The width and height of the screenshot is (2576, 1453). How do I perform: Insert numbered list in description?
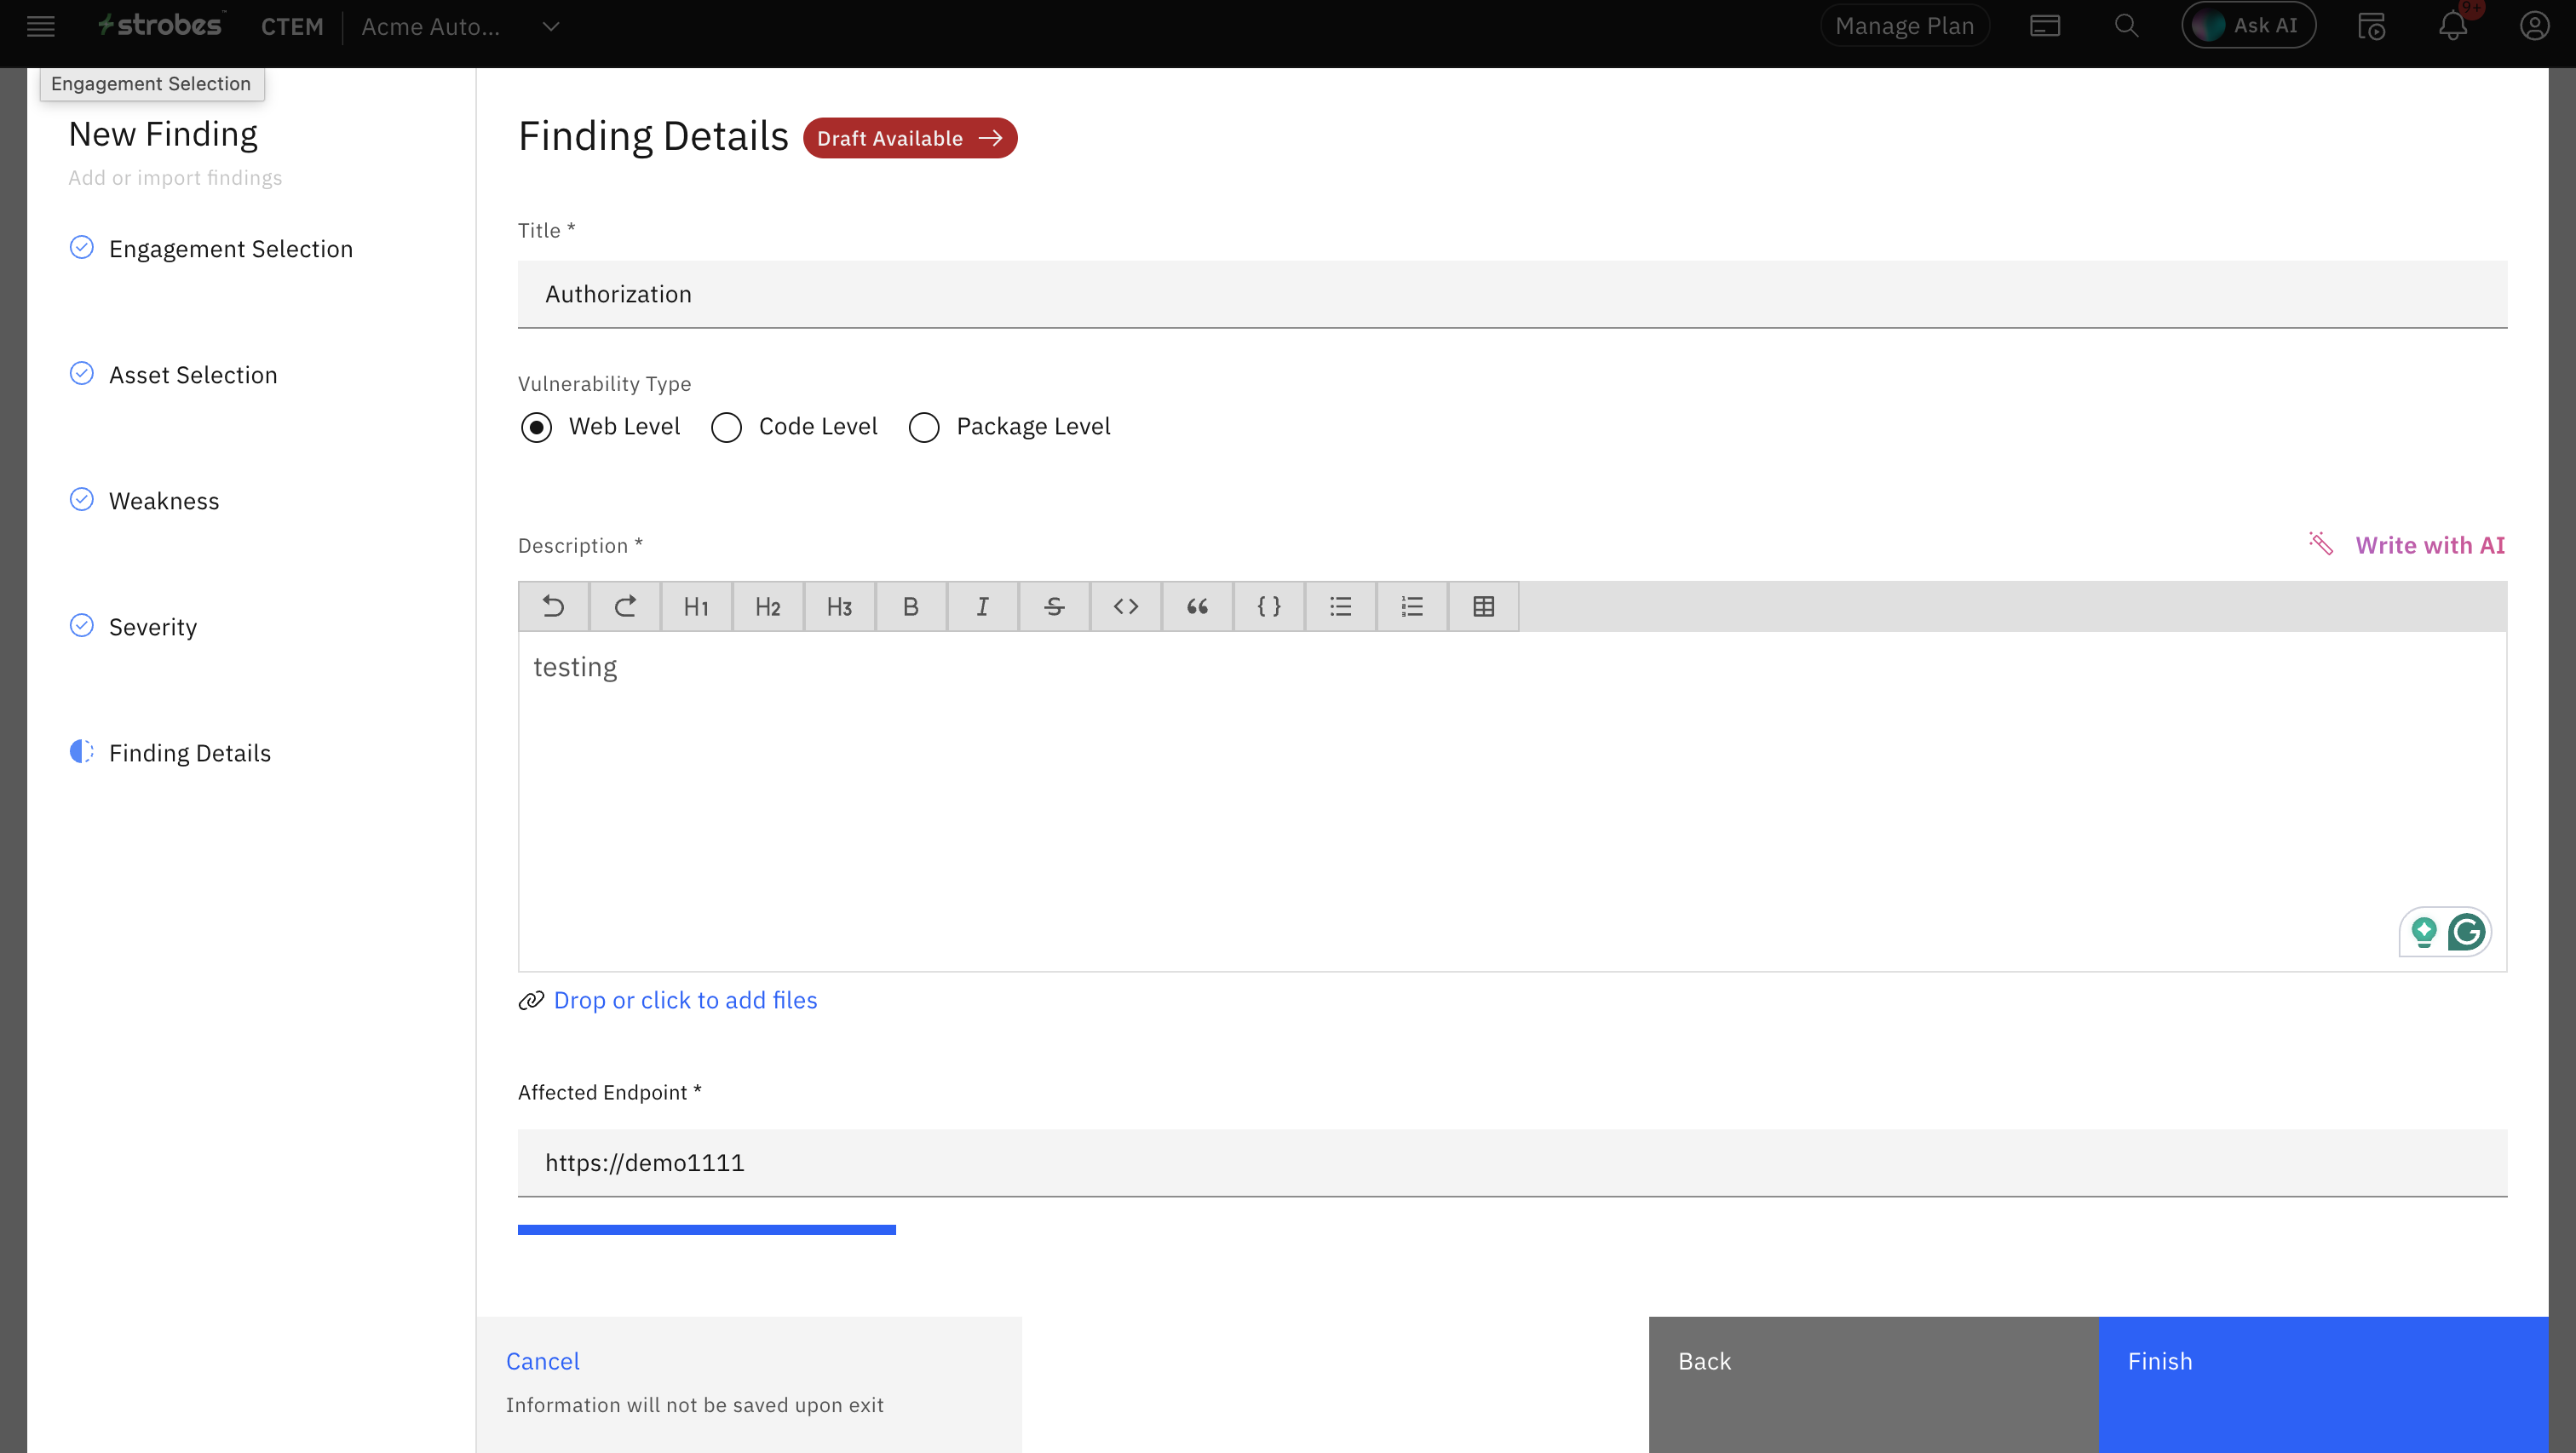coord(1412,606)
